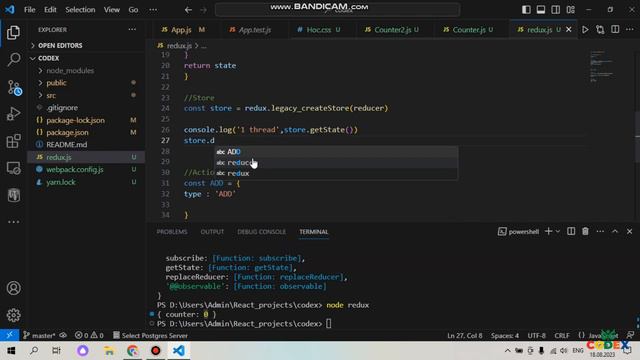Click Select Postgres Server
This screenshot has height=360, width=640.
(x=150, y=336)
